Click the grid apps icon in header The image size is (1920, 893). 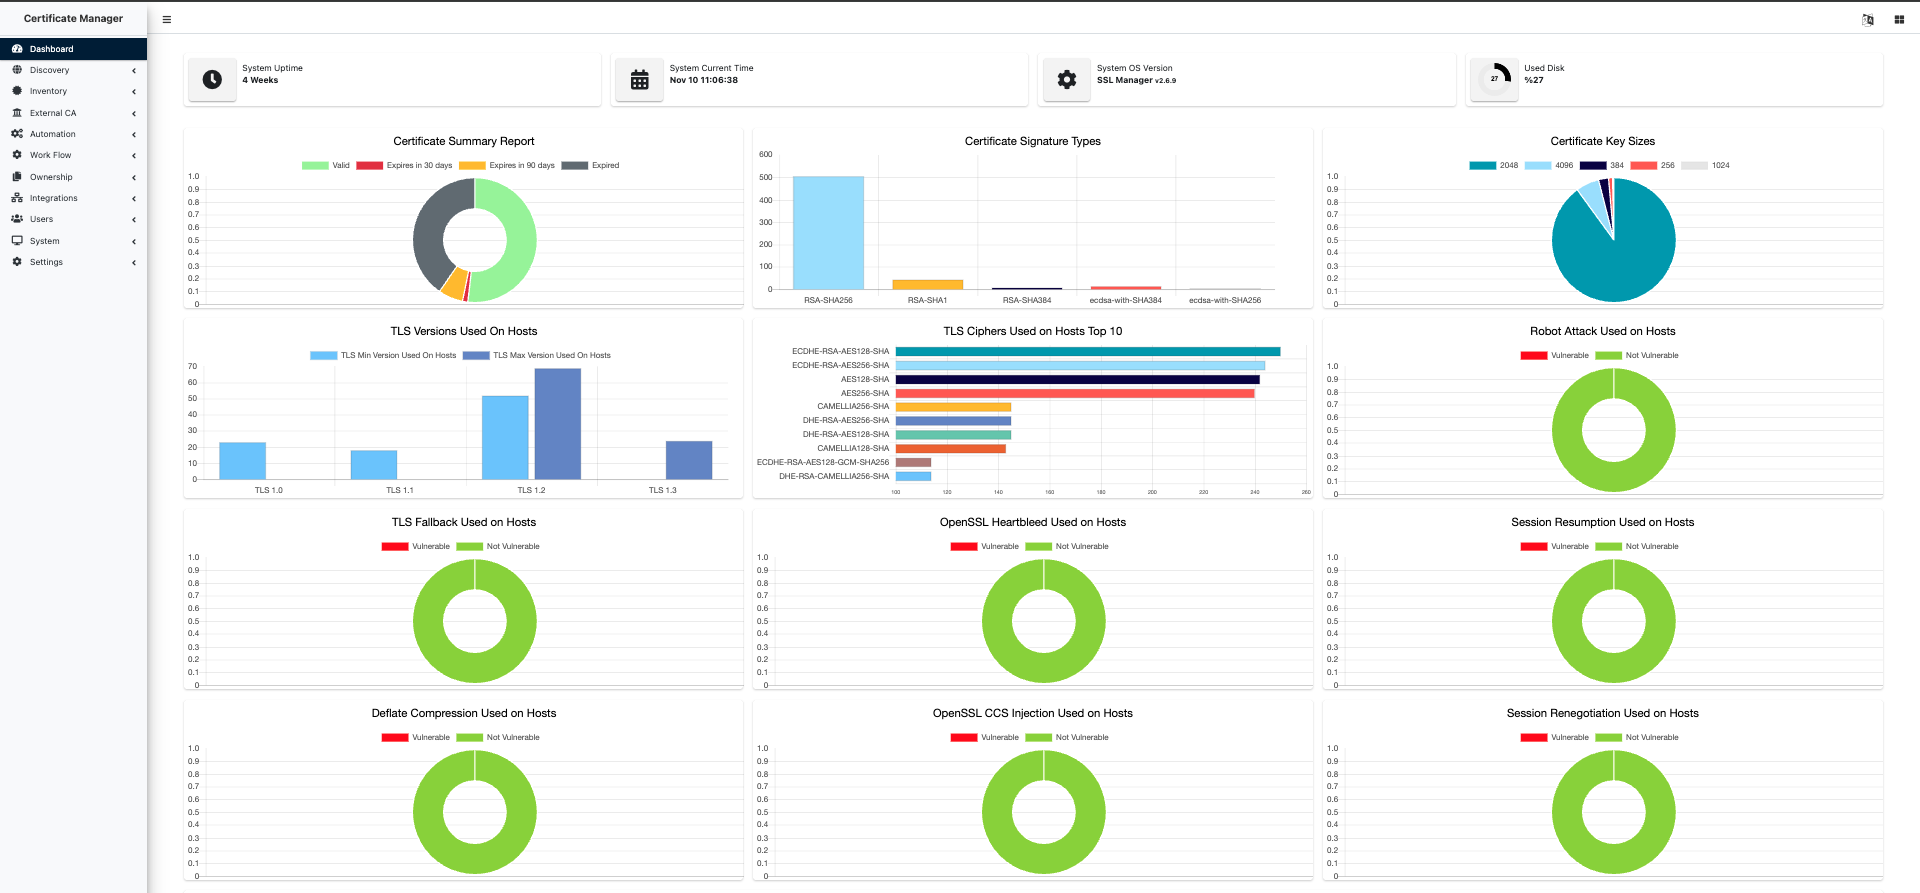click(x=1899, y=19)
